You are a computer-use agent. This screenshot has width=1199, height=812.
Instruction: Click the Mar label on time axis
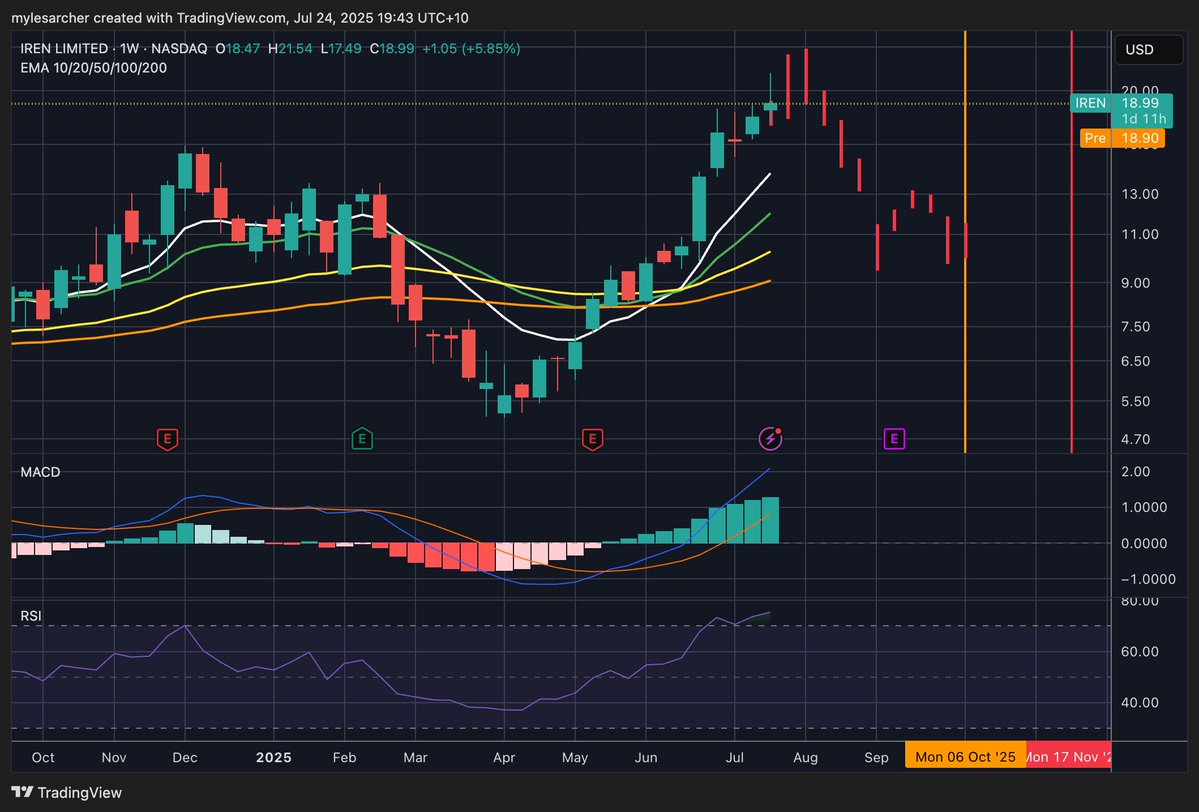point(415,758)
